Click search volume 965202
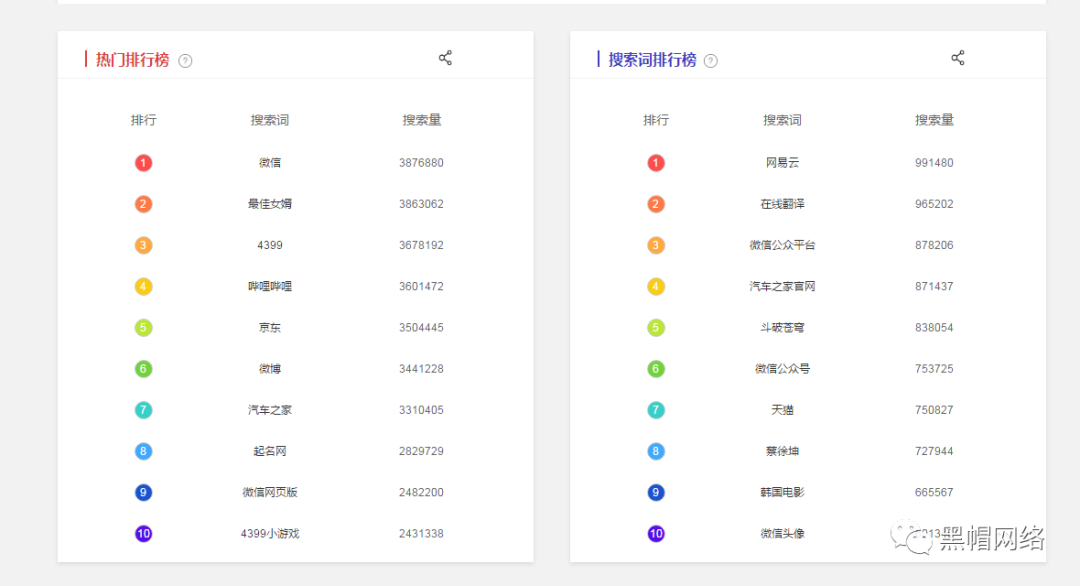The width and height of the screenshot is (1080, 586). click(934, 204)
